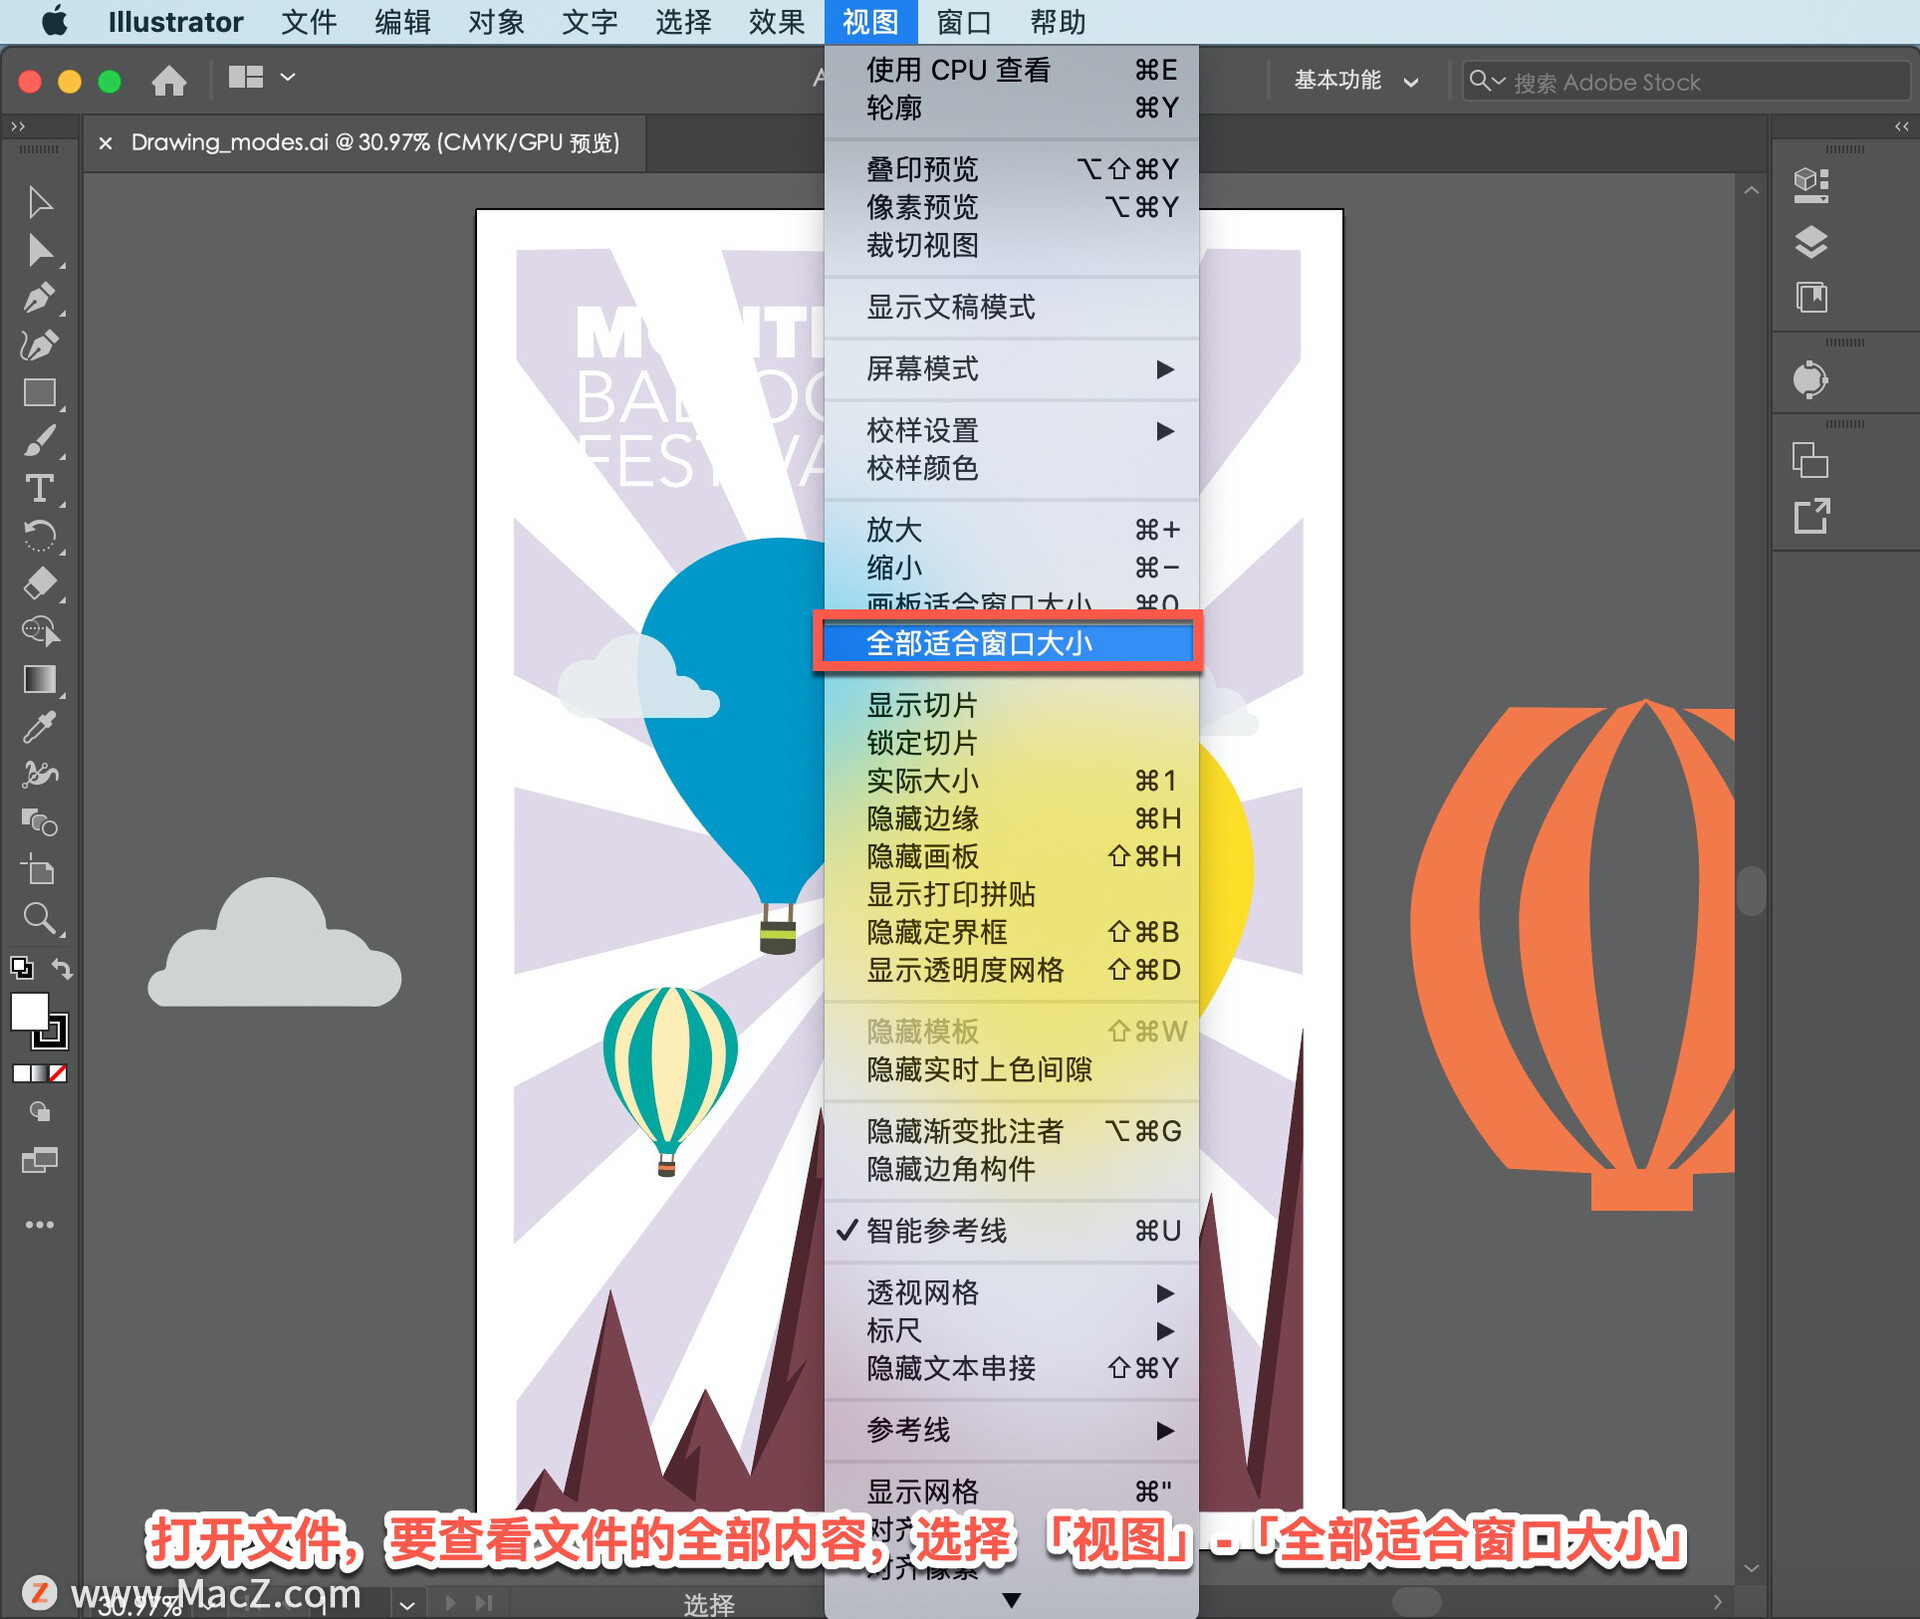Click 缩小 zoom out
Viewport: 1920px width, 1619px height.
[1011, 568]
